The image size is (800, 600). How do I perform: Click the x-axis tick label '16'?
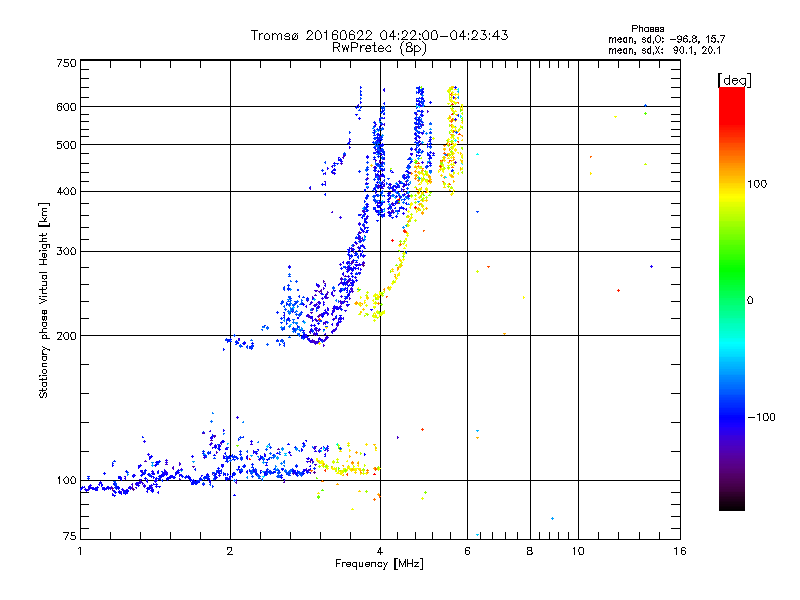(x=680, y=551)
